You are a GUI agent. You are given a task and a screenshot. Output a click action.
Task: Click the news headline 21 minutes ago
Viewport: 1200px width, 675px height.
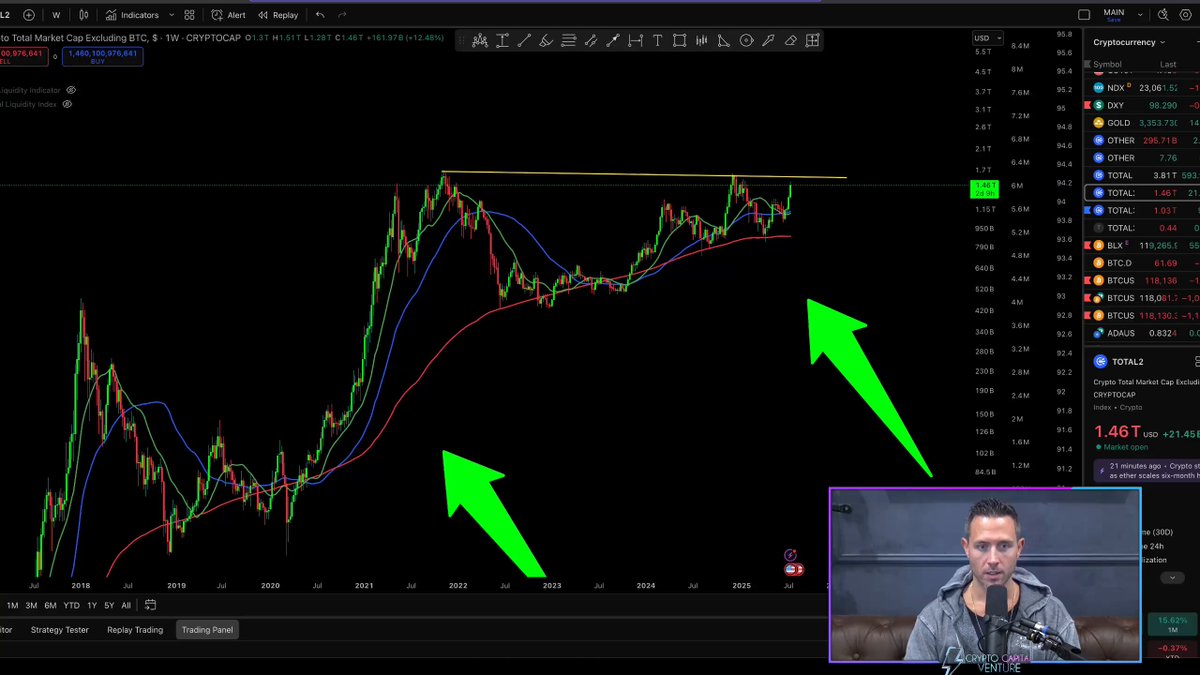click(1147, 470)
